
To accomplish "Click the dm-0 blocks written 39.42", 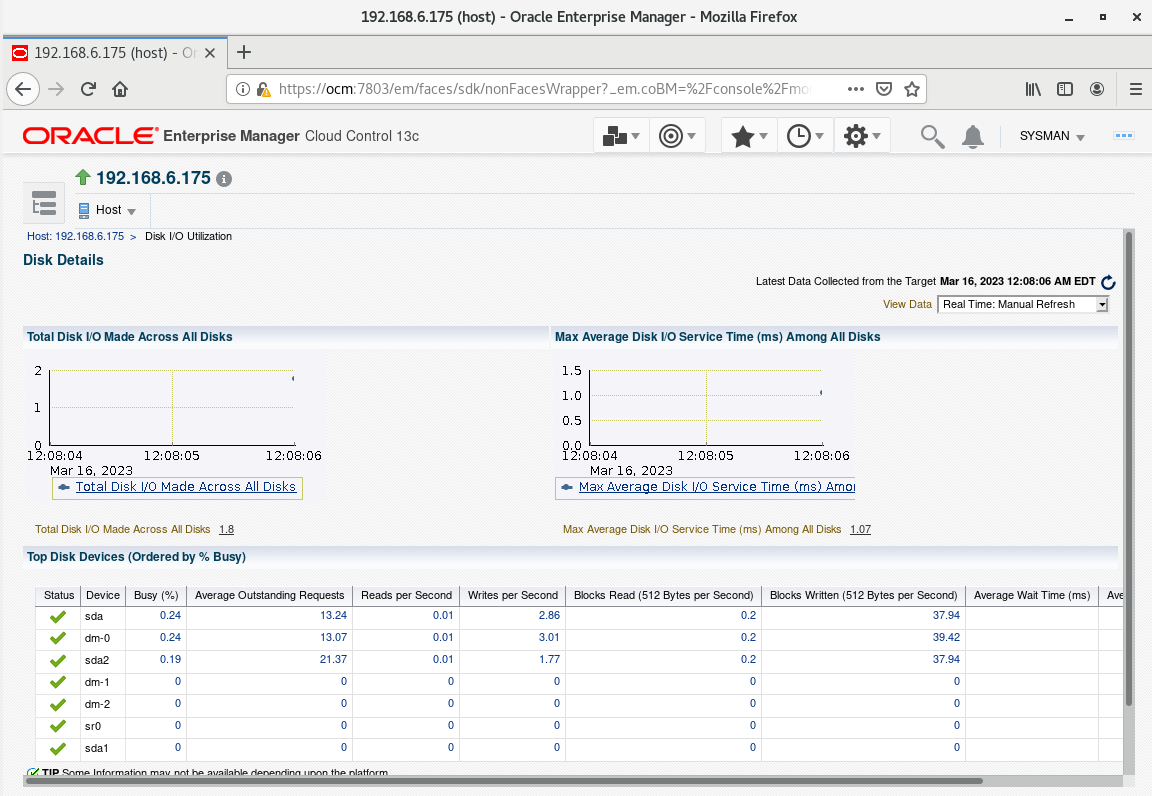I will pos(946,637).
